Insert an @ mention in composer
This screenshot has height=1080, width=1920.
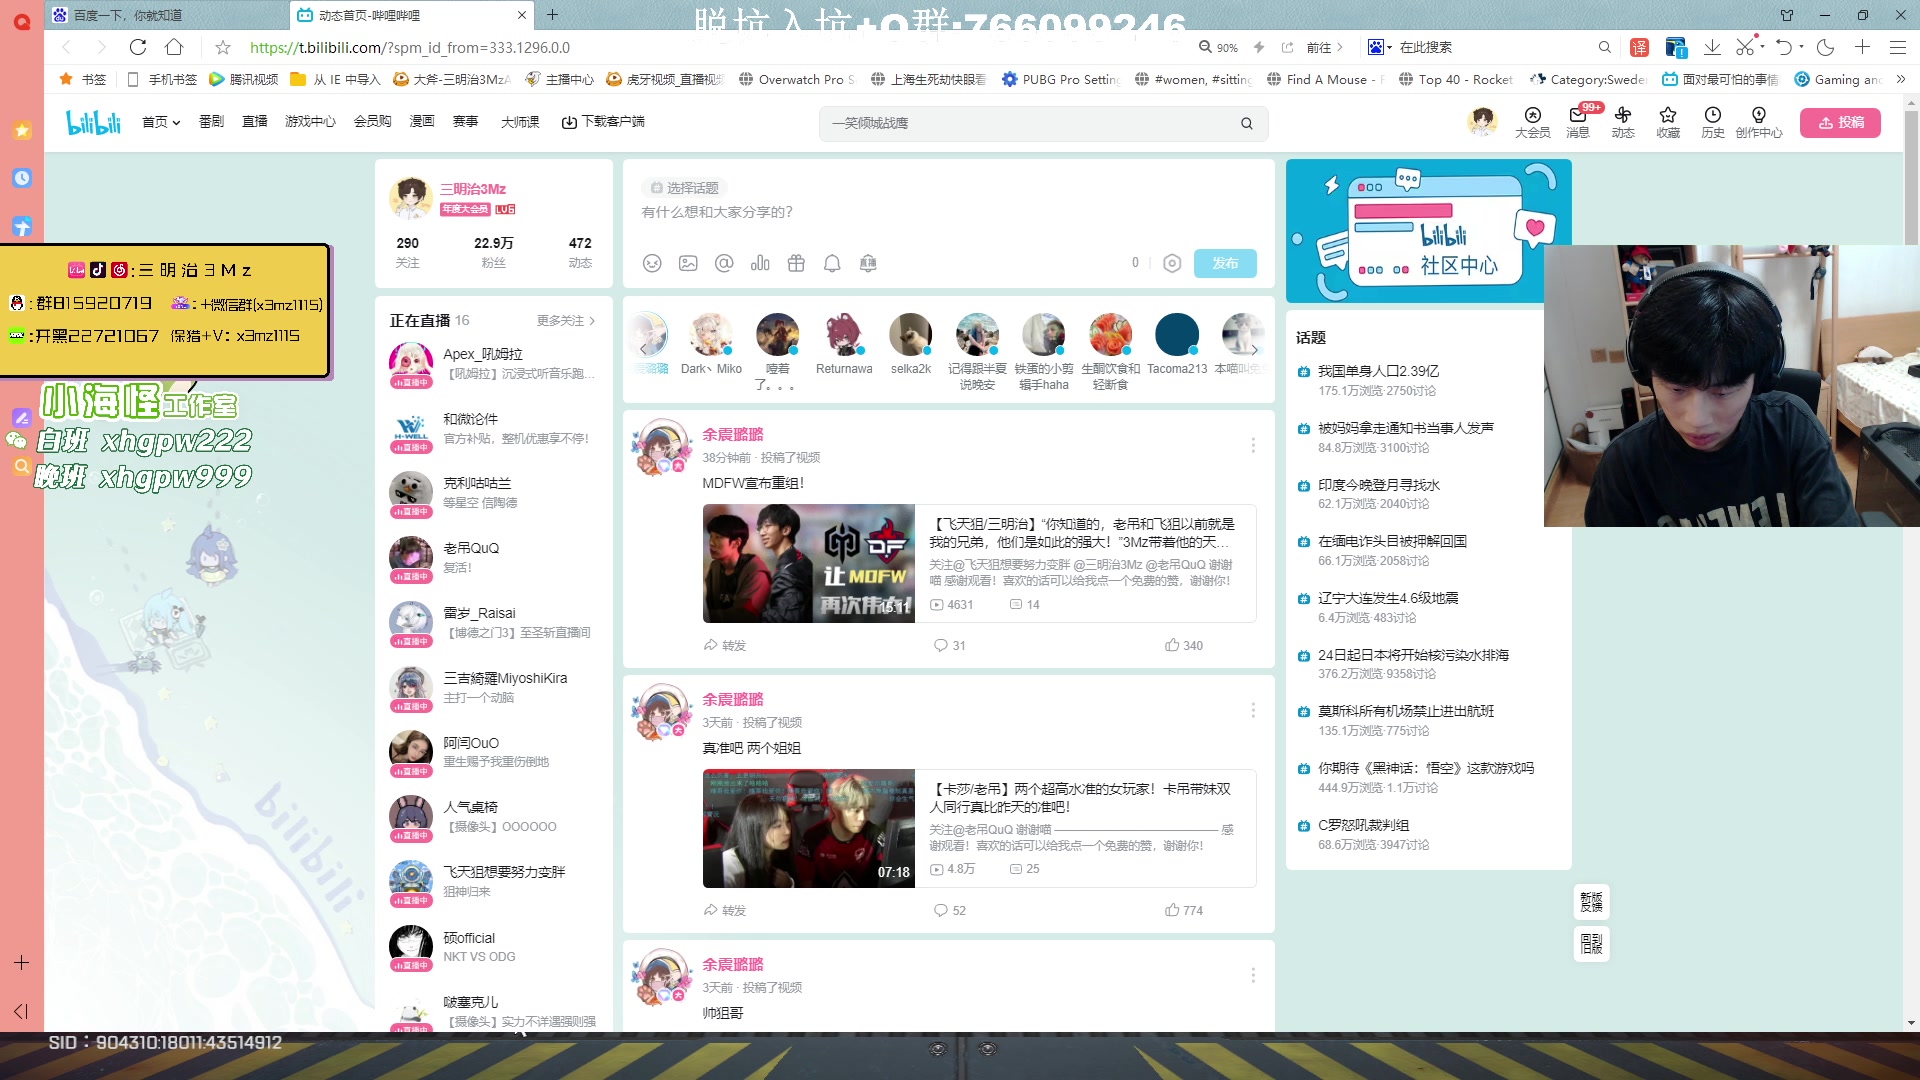pyautogui.click(x=724, y=263)
